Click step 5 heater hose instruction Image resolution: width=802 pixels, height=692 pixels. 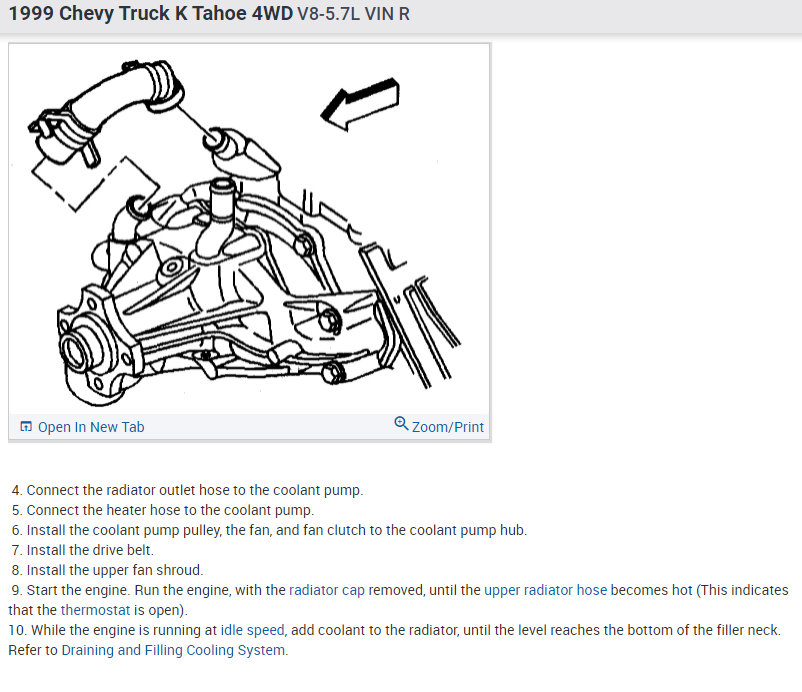pyautogui.click(x=163, y=510)
